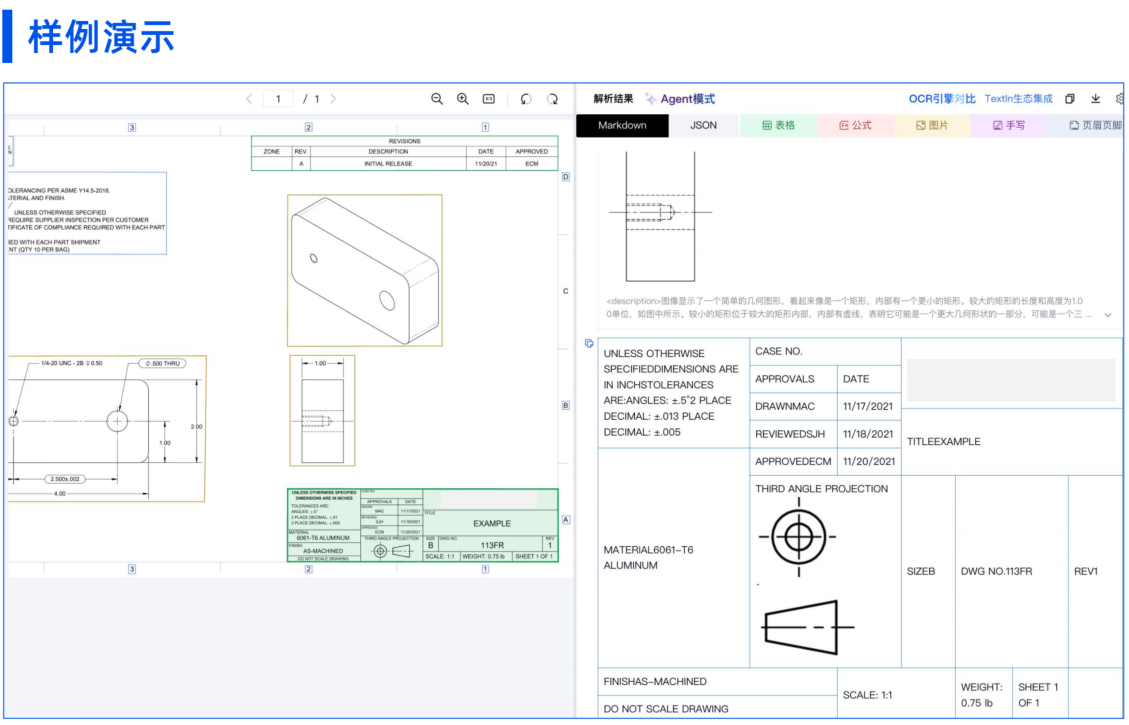The height and width of the screenshot is (725, 1129).
Task: Copy the title block table
Action: point(589,343)
